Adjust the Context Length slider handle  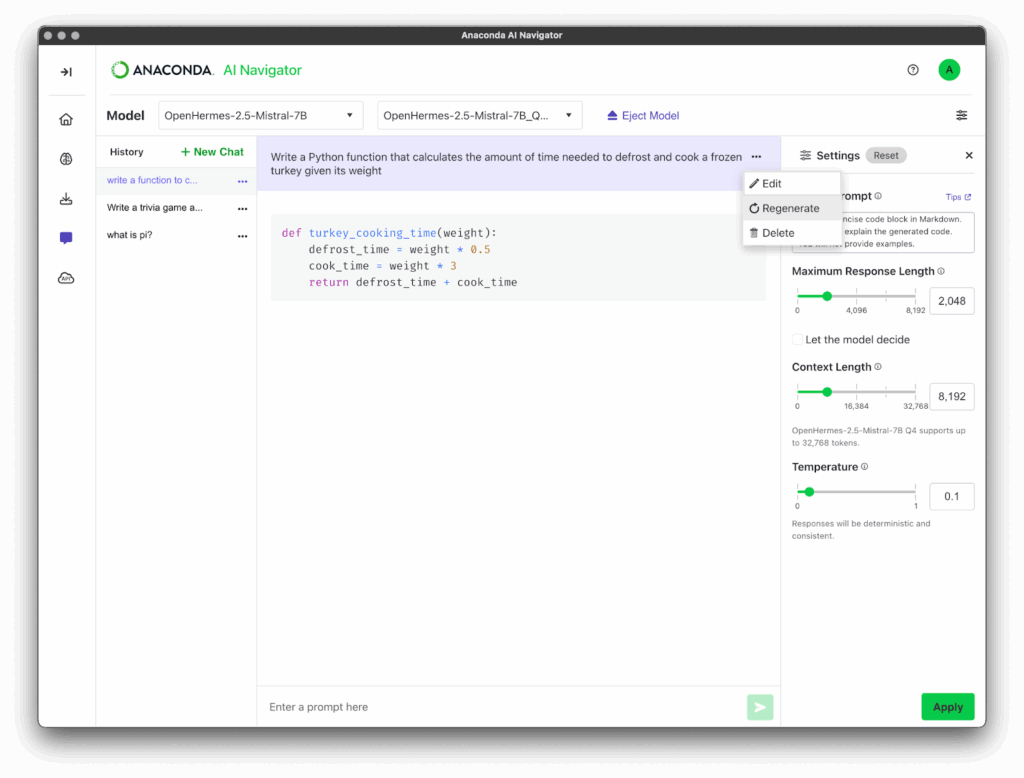[x=827, y=392]
